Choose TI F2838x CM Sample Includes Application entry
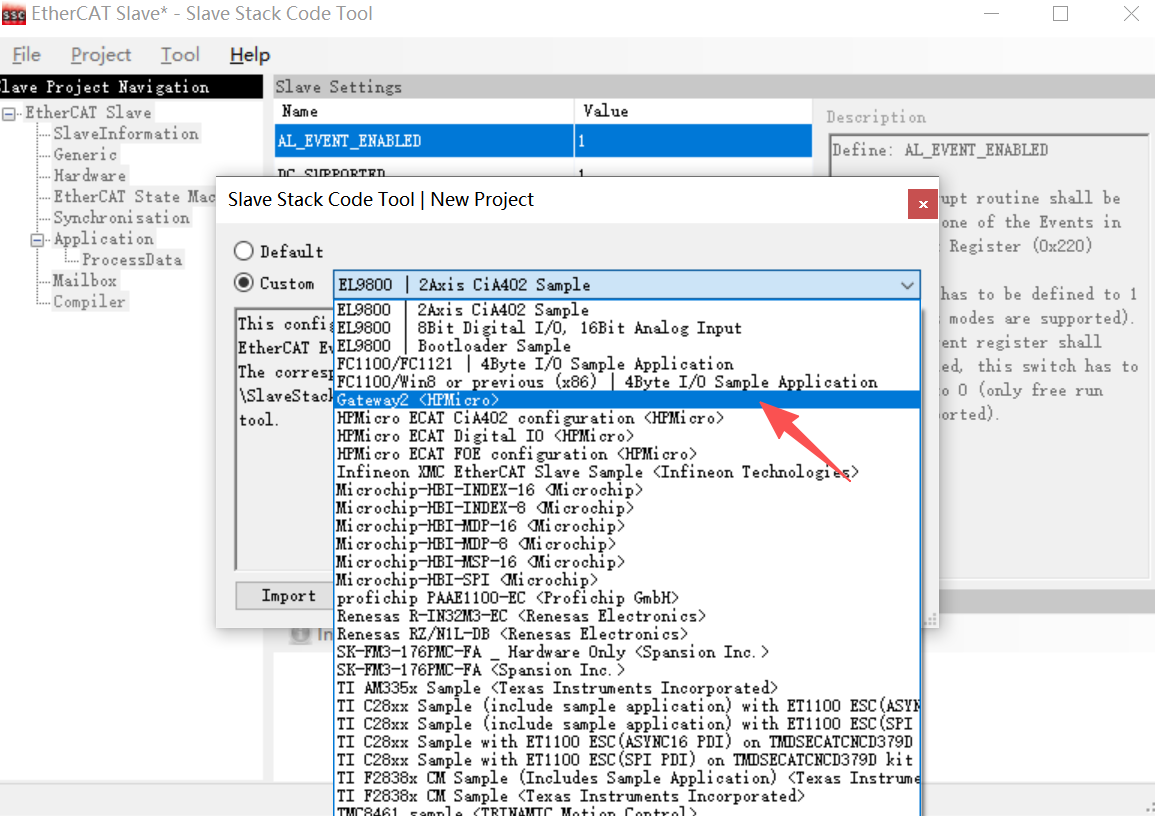Screen dimensions: 1155x816 click(x=627, y=779)
